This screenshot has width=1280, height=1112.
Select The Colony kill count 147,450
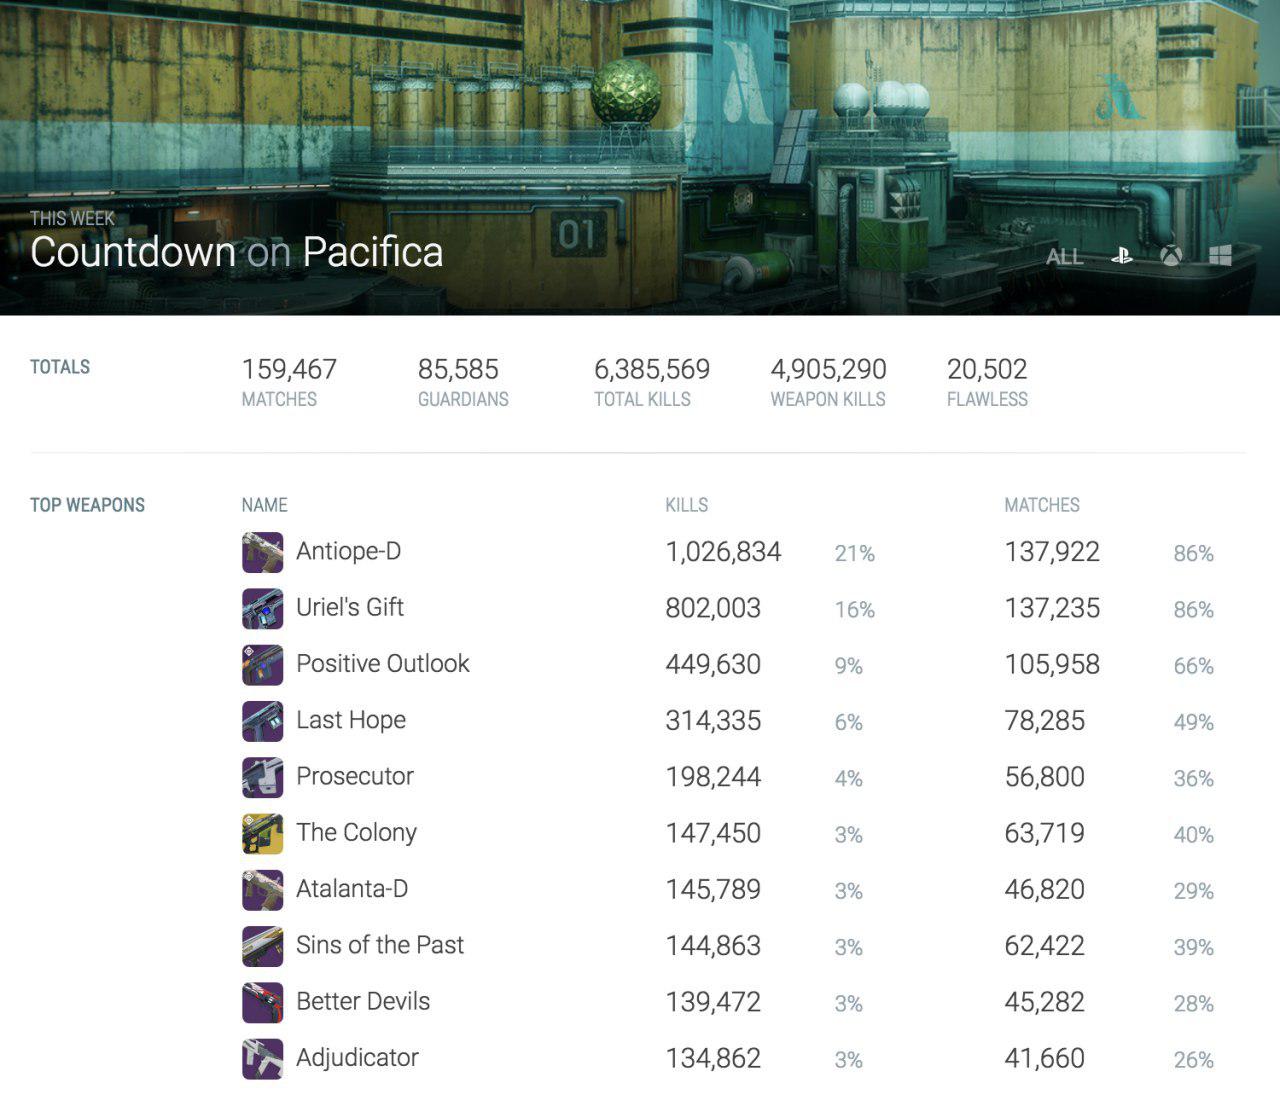(713, 833)
